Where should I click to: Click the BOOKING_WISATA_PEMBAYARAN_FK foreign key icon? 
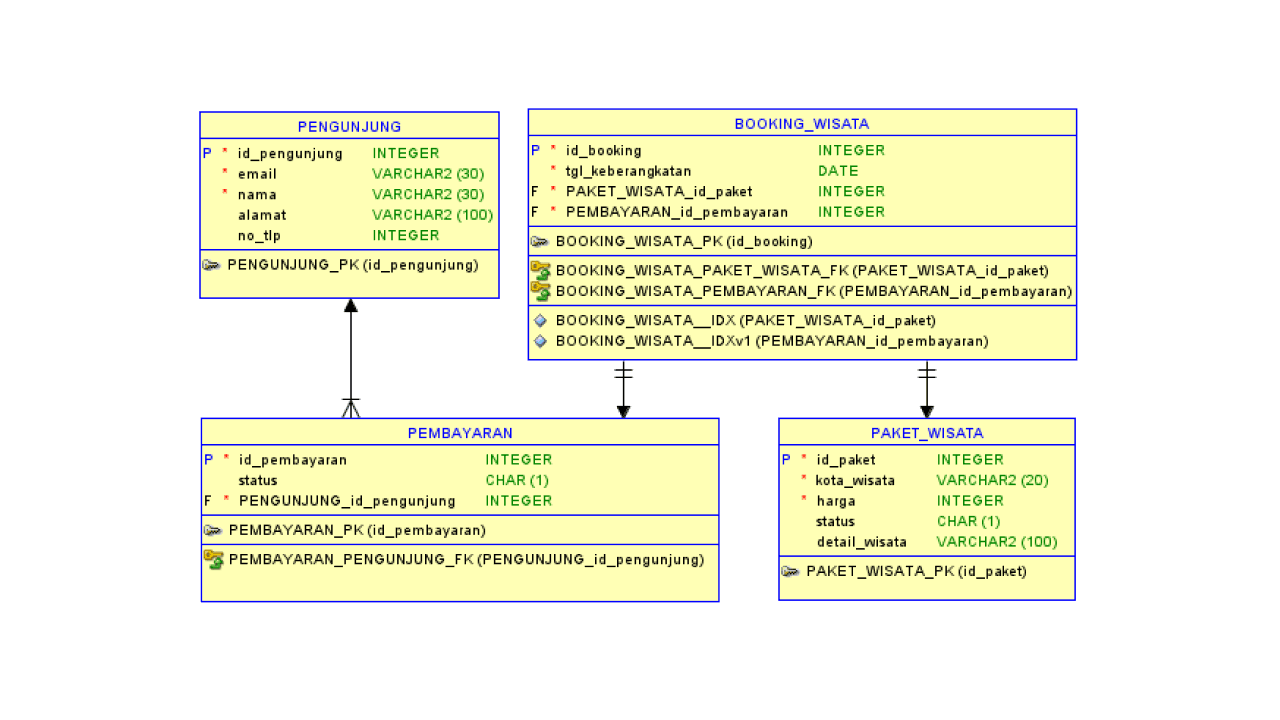tap(540, 291)
